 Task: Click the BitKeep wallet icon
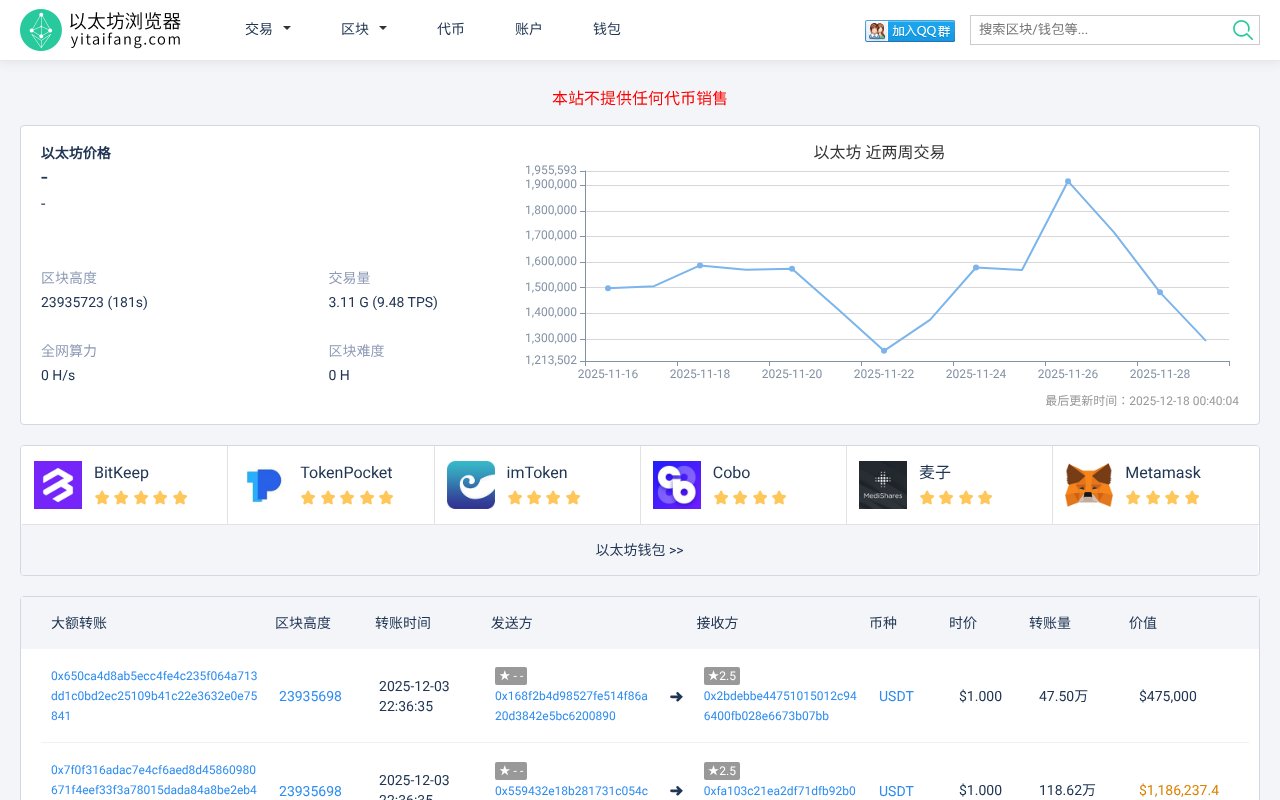(57, 484)
